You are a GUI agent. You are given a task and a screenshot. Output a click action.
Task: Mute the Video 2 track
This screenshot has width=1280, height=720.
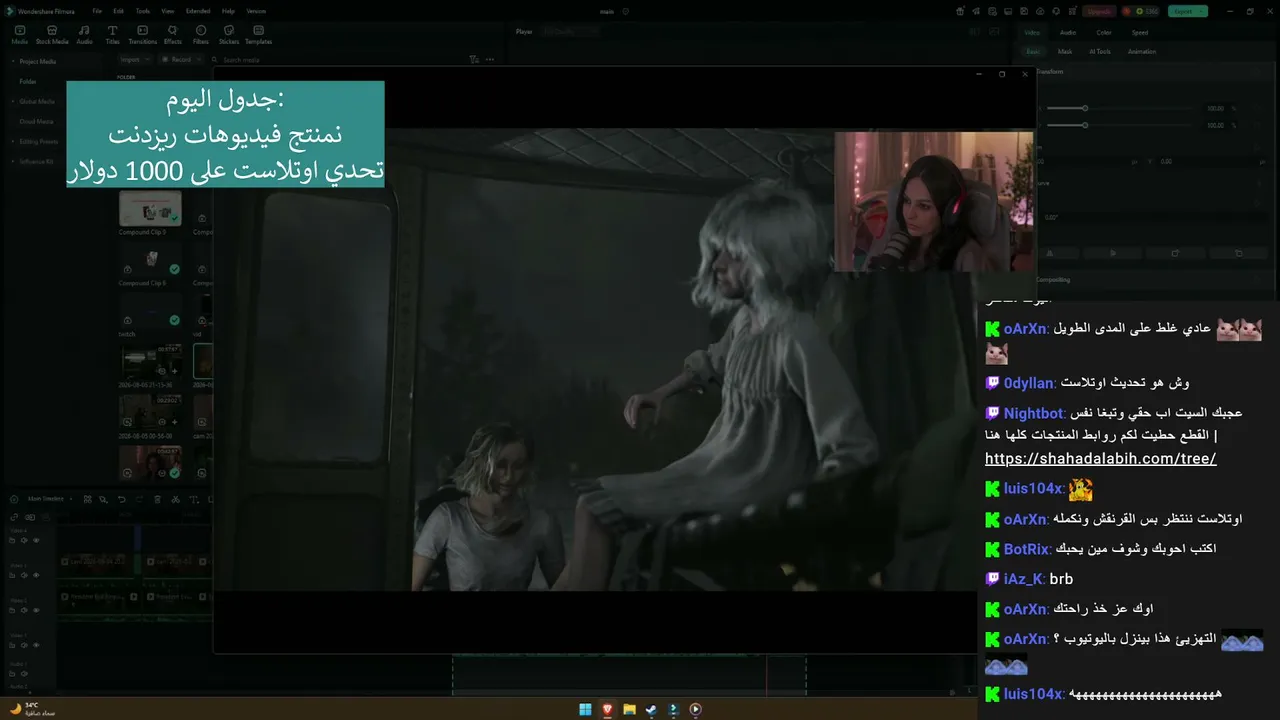24,610
